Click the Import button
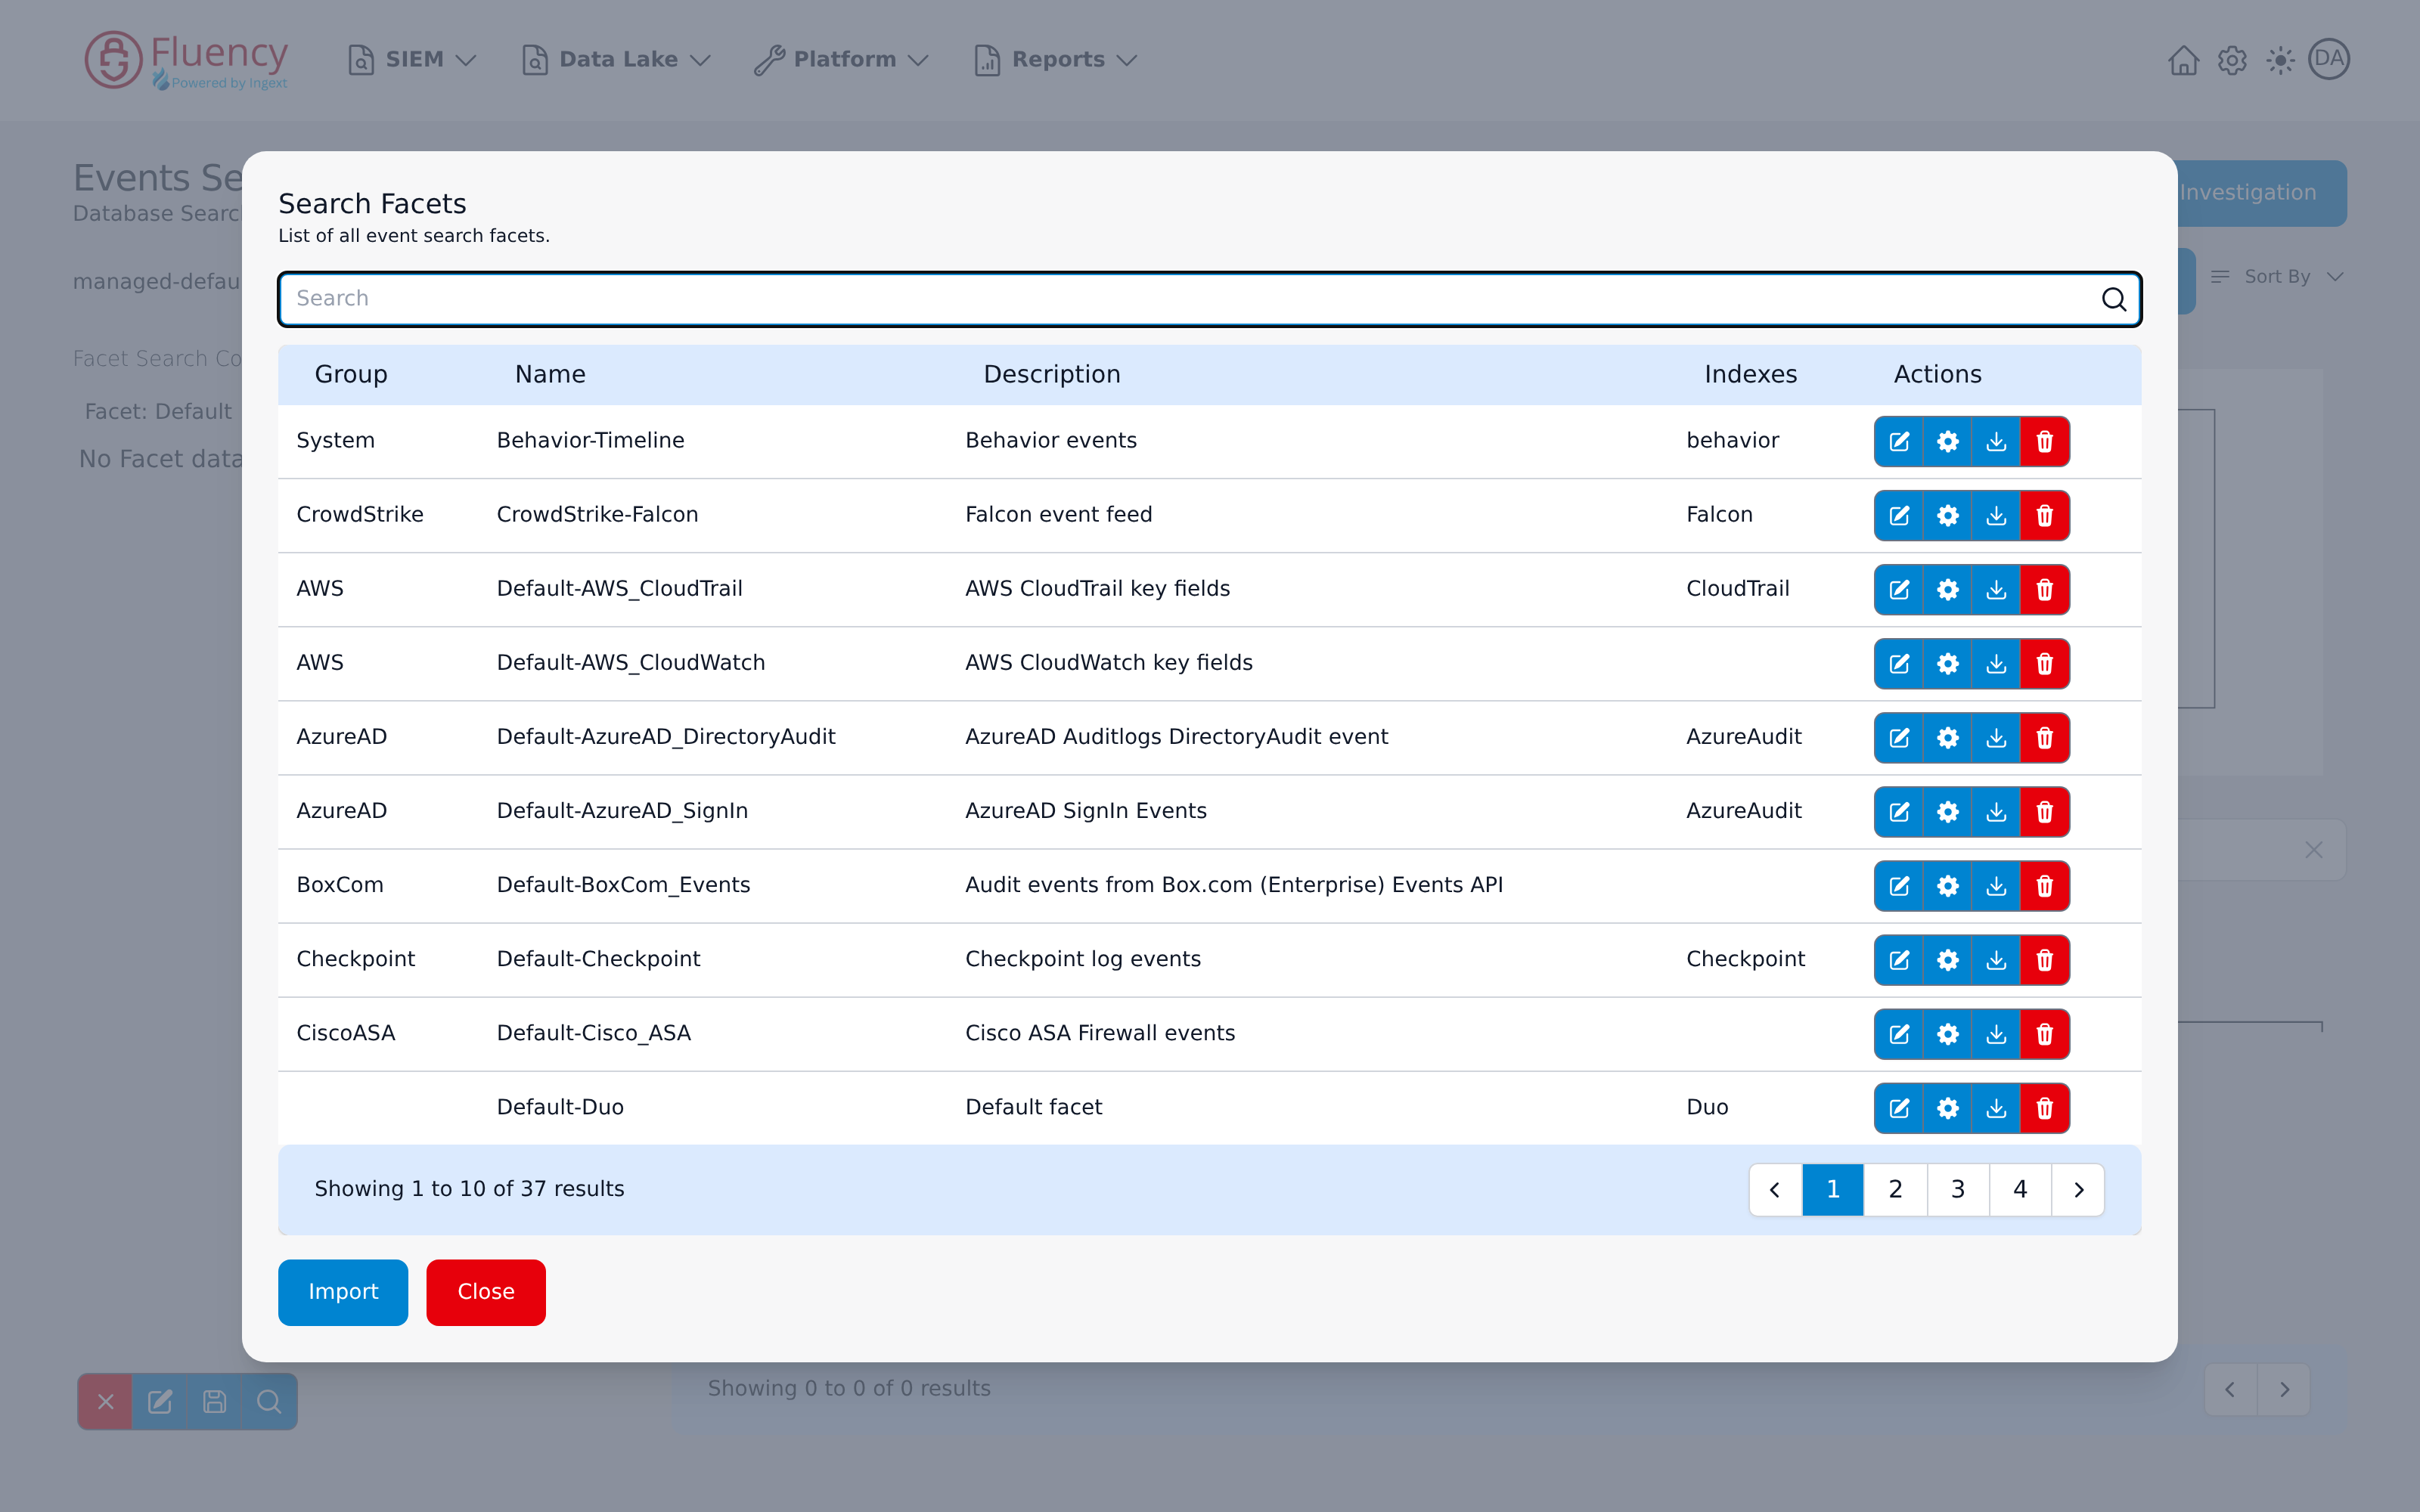 [x=343, y=1292]
